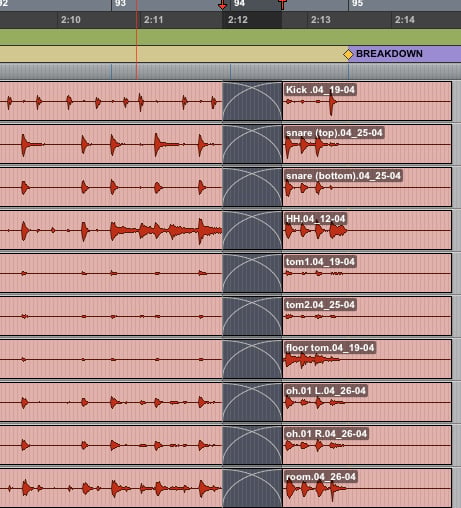Click 2:13 on the time ruler
461x508 pixels.
[x=321, y=20]
